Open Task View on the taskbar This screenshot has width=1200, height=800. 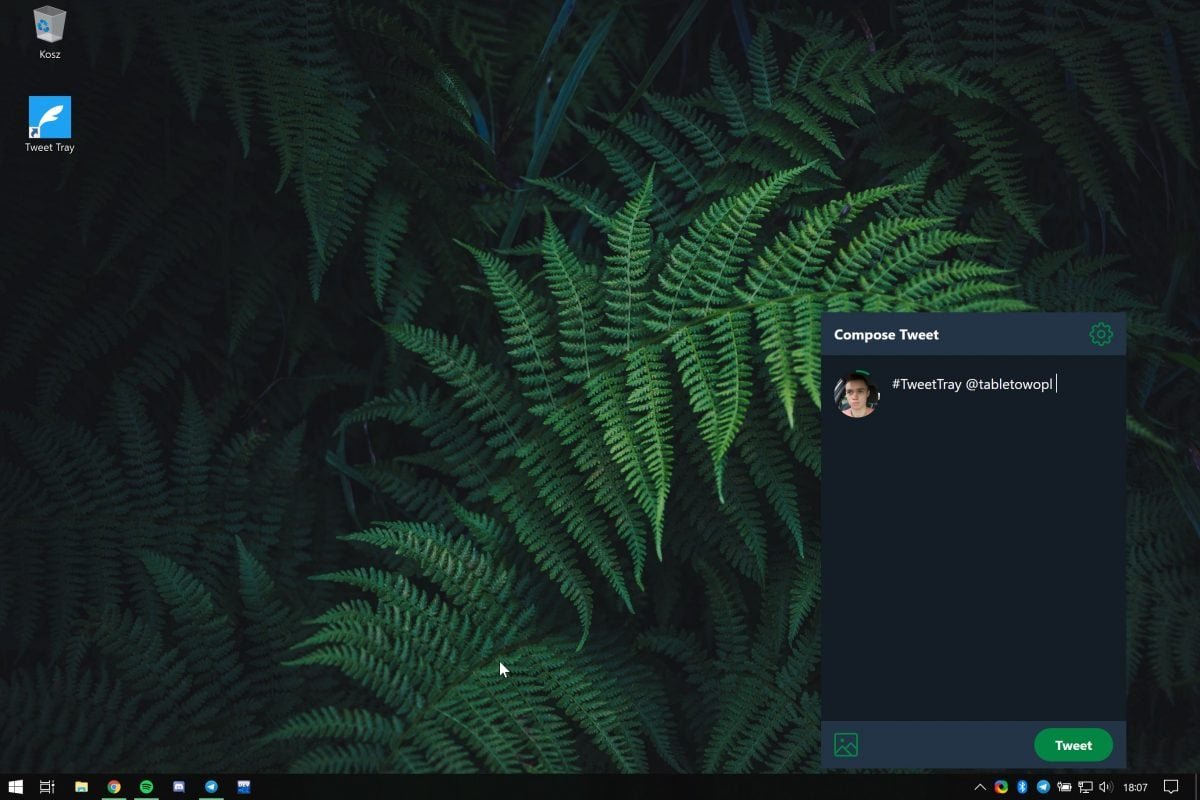47,787
